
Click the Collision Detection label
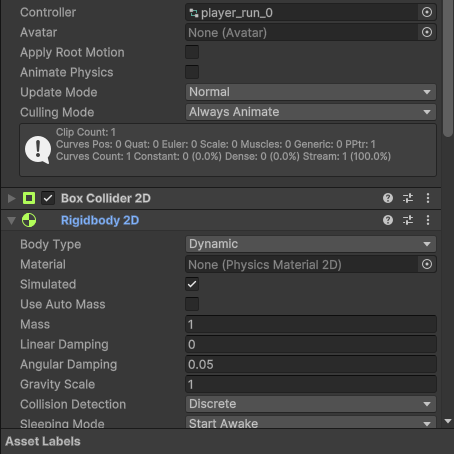[73, 404]
